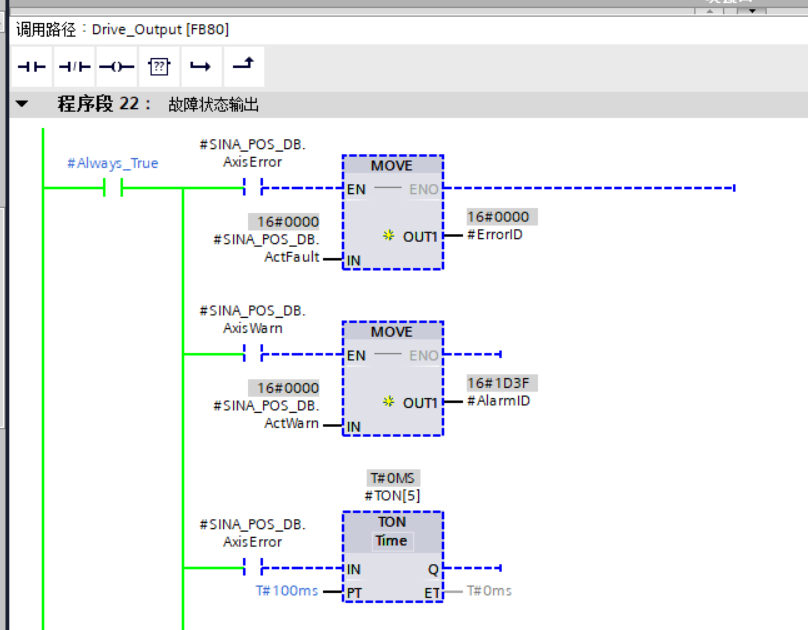Viewport: 808px width, 630px height.
Task: Select the MOVE block header writing #ErrorID
Action: (391, 166)
